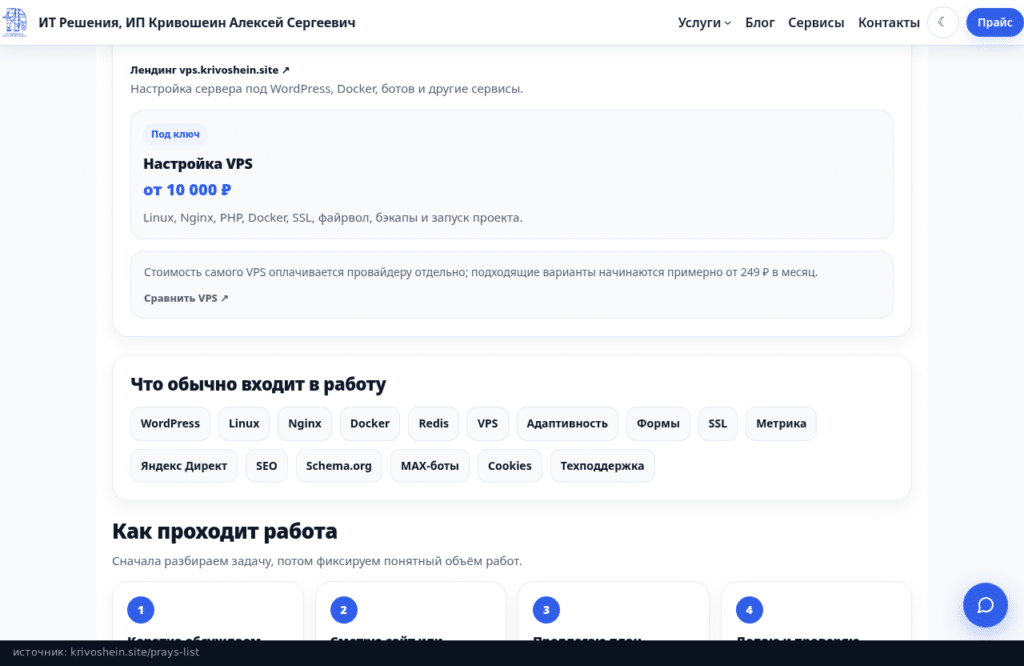Select the Cookies tag
1024x666 pixels.
pos(509,466)
